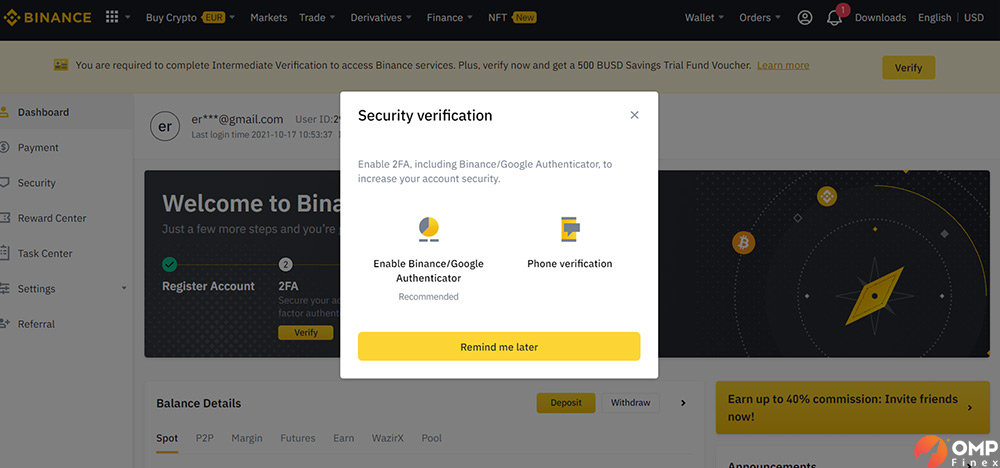The width and height of the screenshot is (1000, 468).
Task: Click the BNB coin graphic icon
Action: tap(827, 196)
